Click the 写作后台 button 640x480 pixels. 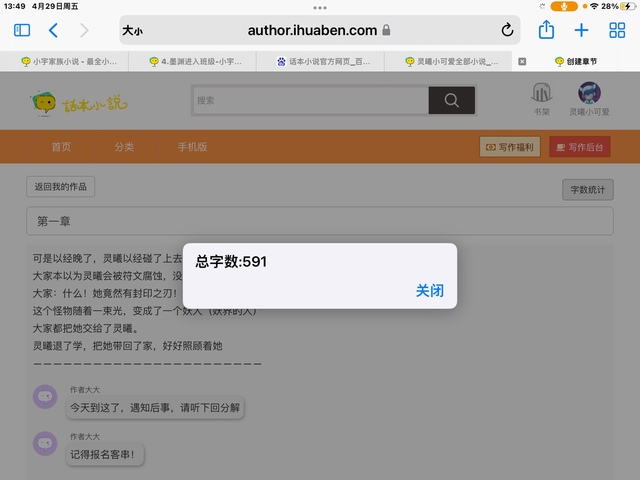pos(579,147)
